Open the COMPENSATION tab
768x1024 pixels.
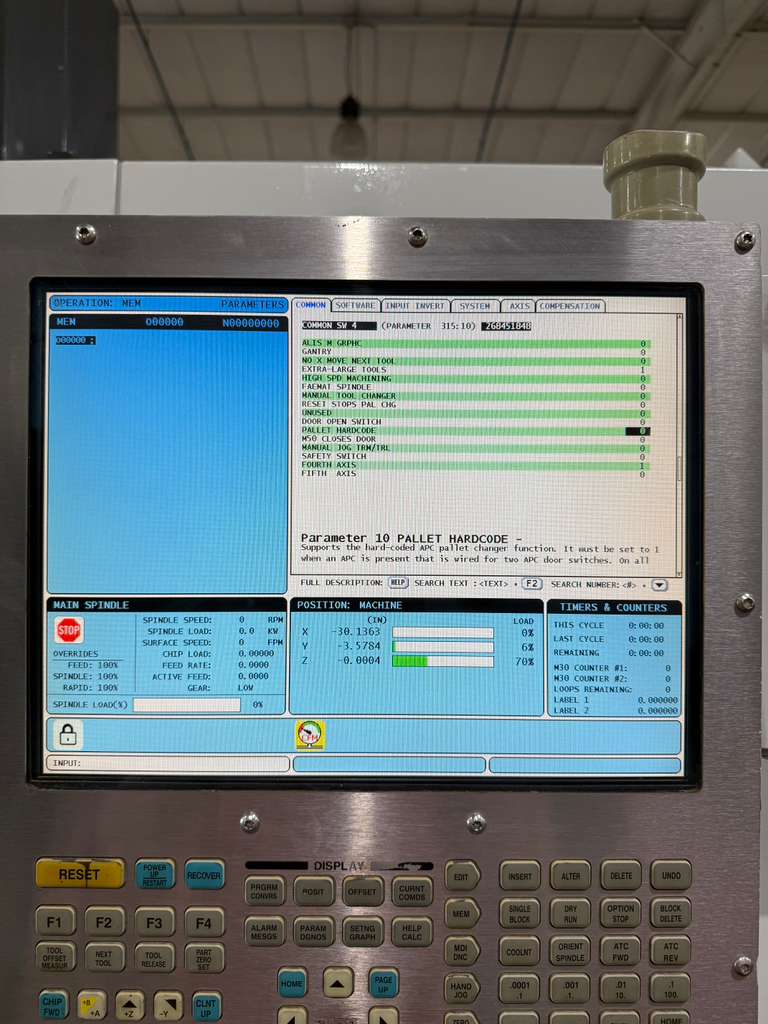[x=570, y=306]
